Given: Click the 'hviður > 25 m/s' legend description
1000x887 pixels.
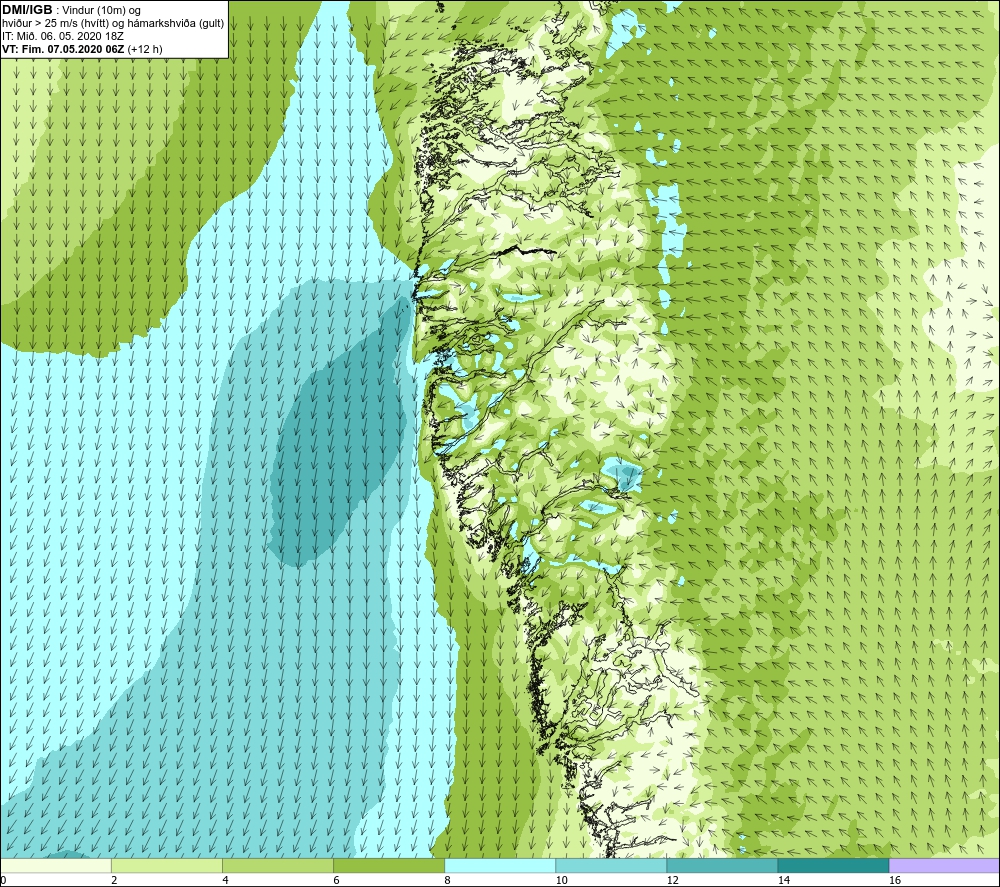Looking at the screenshot, I should click(113, 24).
